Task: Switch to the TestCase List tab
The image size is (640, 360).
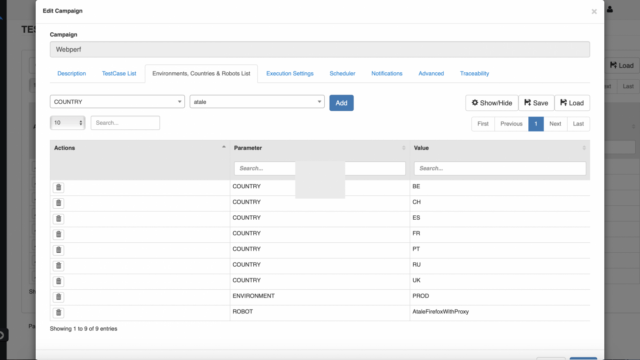Action: click(119, 73)
